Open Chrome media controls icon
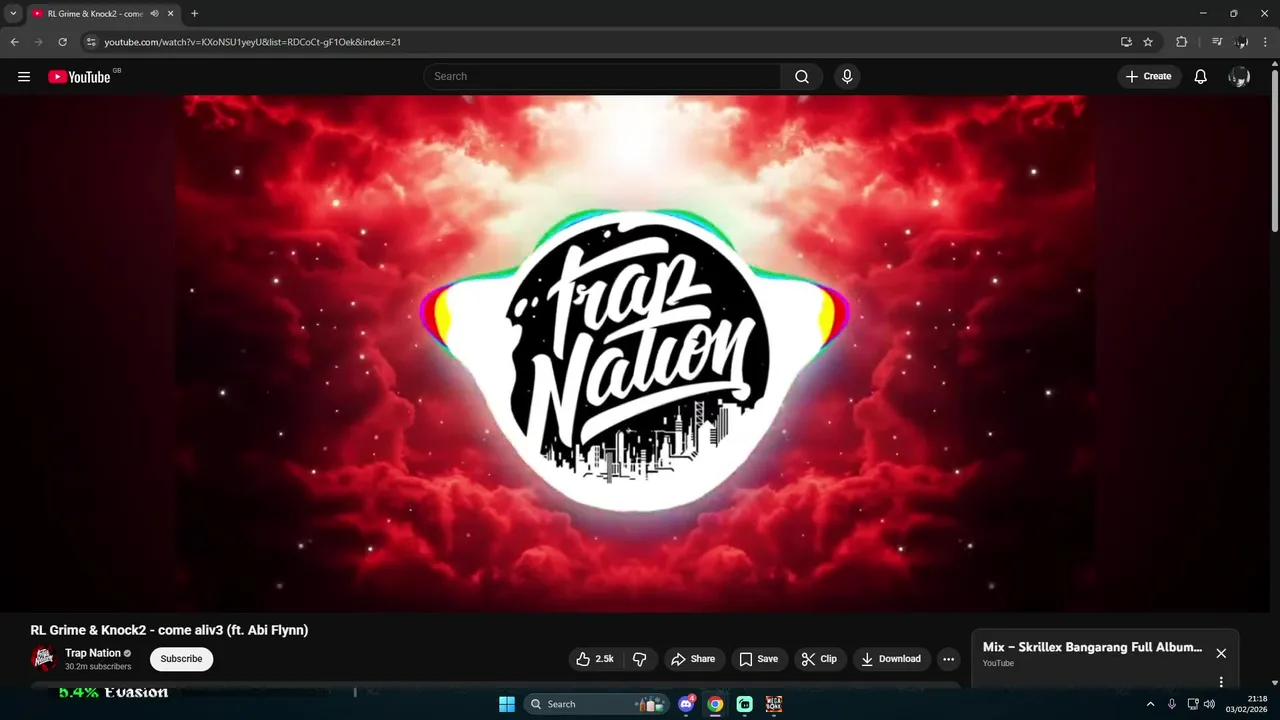The image size is (1280, 720). pos(1216,42)
